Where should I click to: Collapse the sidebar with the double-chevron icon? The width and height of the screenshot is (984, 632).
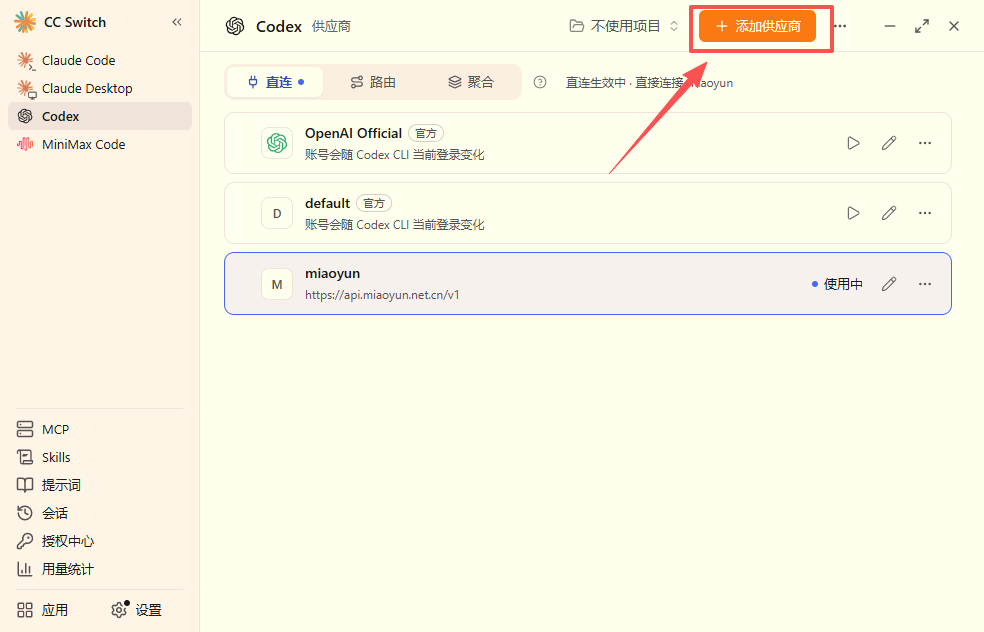177,22
